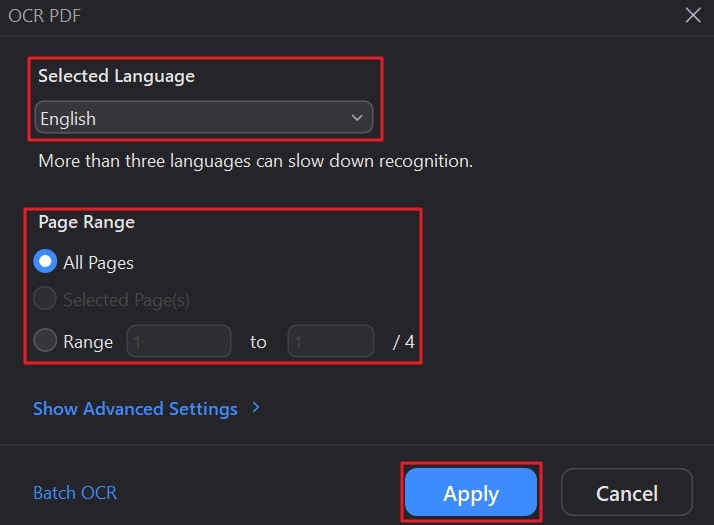The height and width of the screenshot is (525, 714).
Task: Click the Apply button
Action: pos(471,492)
